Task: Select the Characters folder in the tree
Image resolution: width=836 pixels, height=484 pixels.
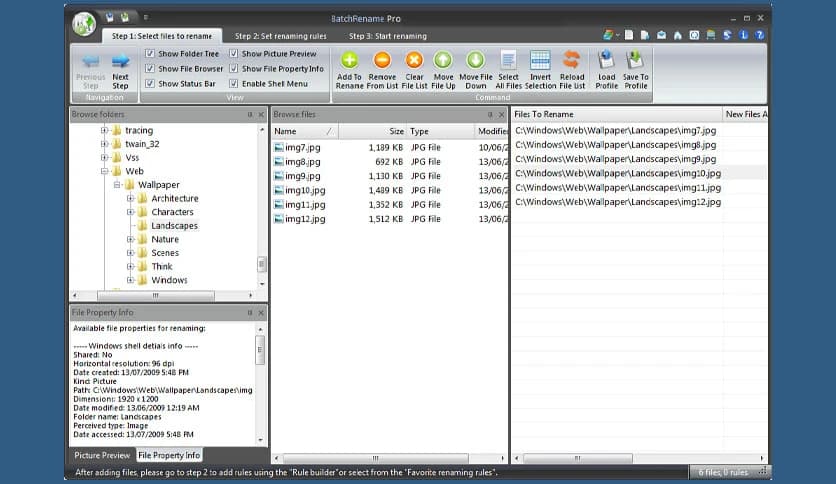Action: click(x=172, y=212)
